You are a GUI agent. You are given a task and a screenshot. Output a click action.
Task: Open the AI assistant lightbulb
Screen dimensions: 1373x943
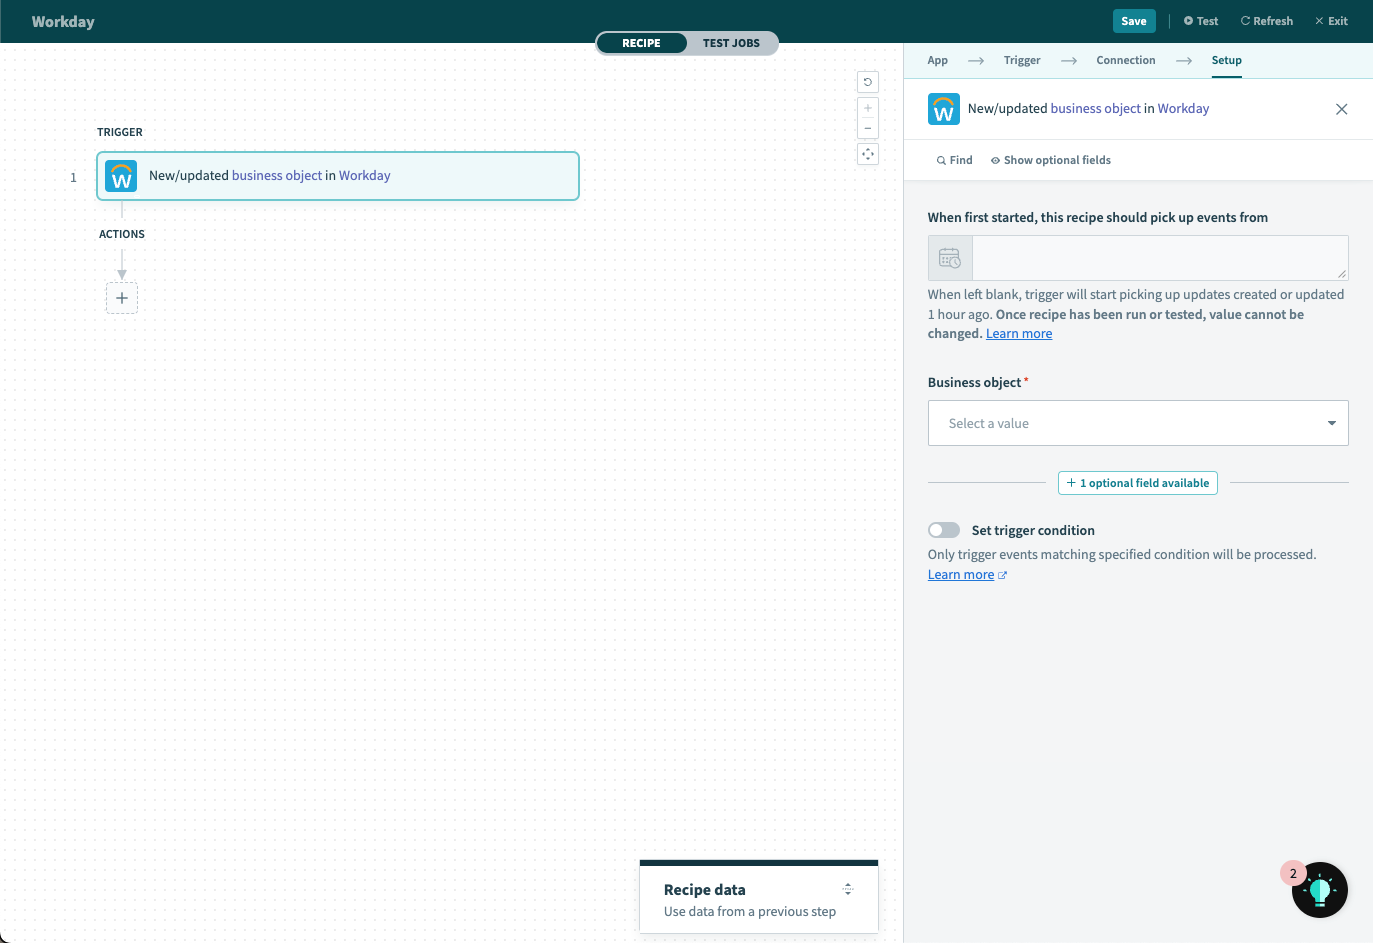1319,889
